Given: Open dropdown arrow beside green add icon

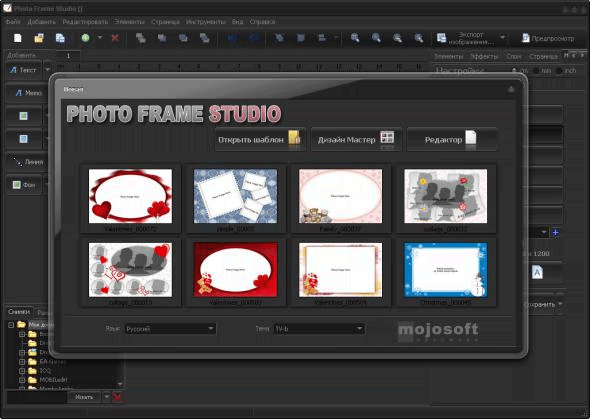Looking at the screenshot, I should 100,38.
